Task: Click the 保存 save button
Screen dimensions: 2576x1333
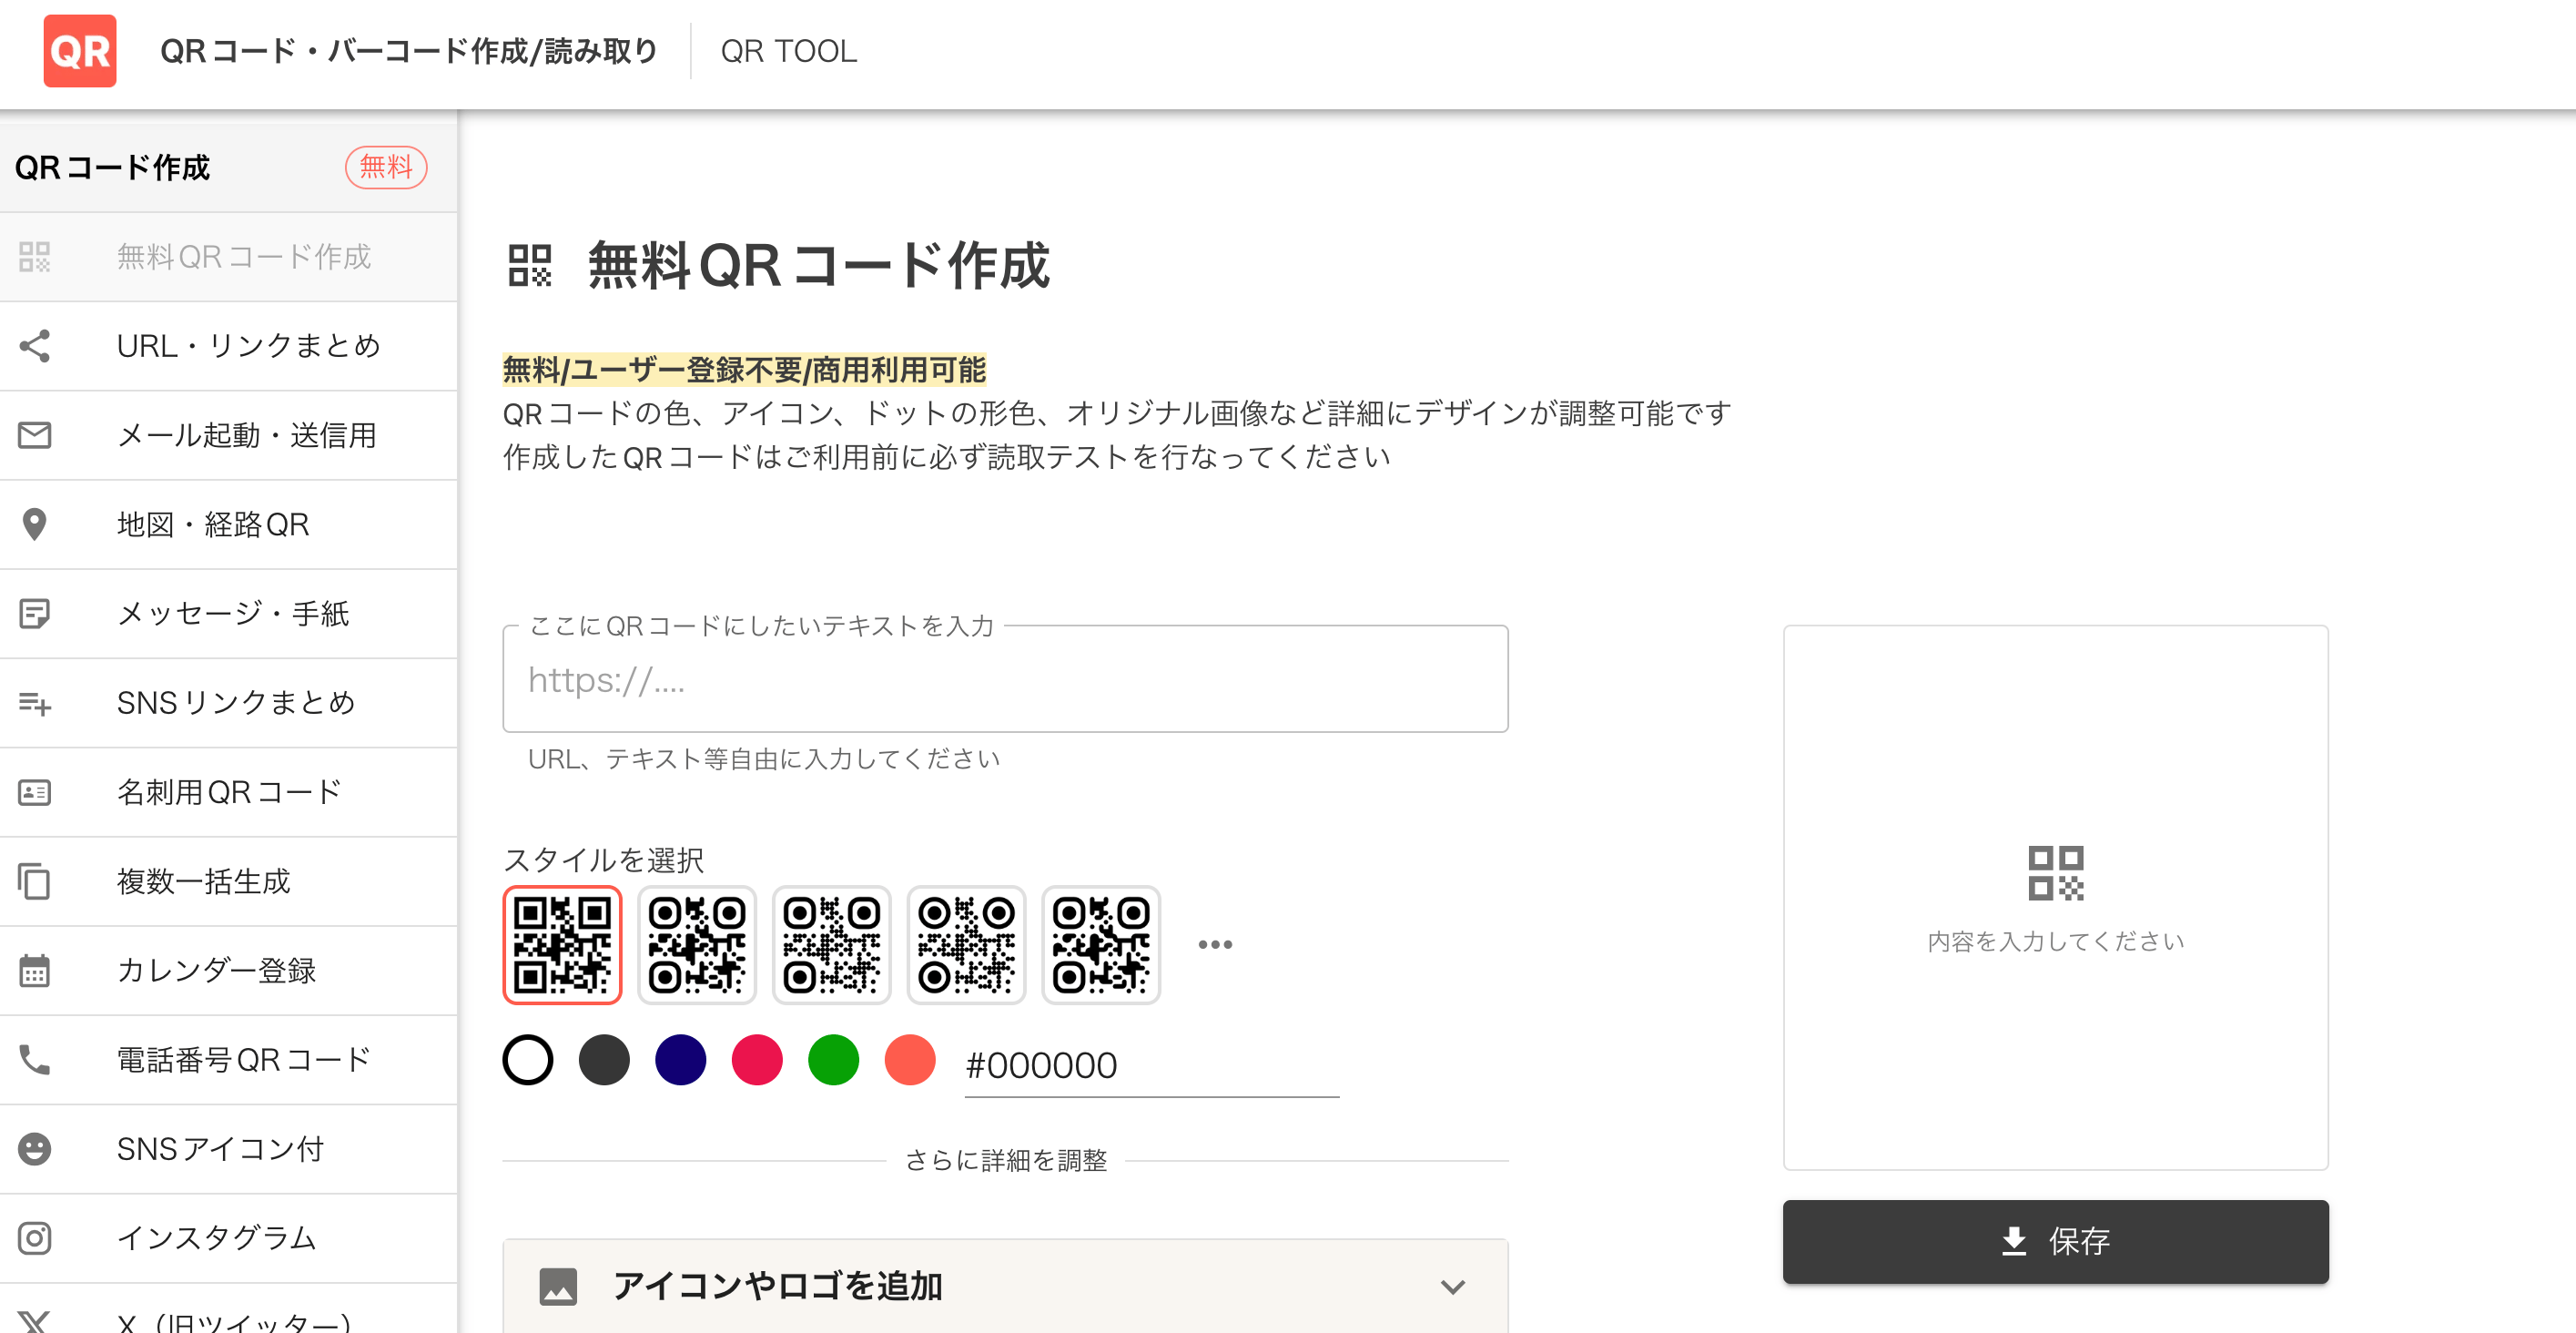Action: [2055, 1241]
